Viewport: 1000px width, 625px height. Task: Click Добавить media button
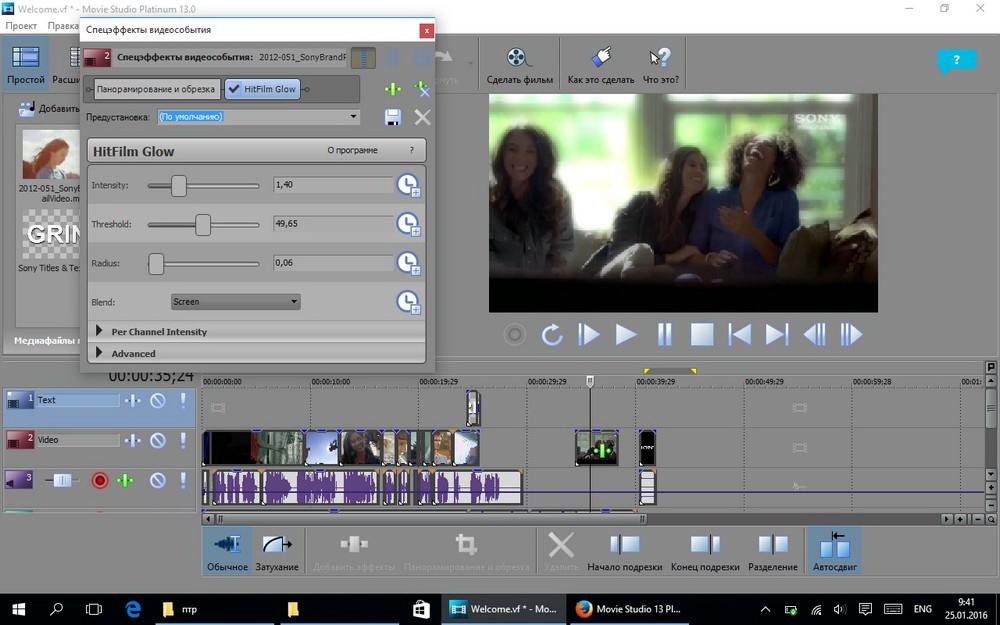click(x=48, y=108)
